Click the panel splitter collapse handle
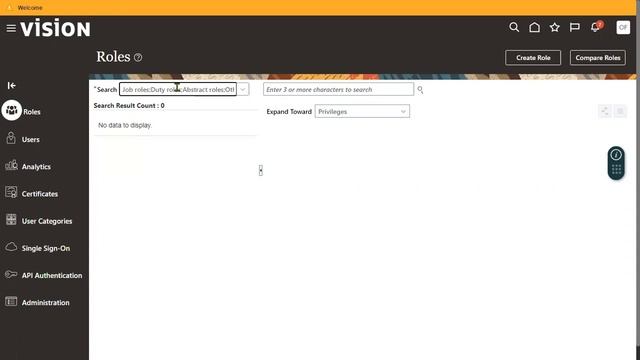640x360 pixels. (x=260, y=170)
